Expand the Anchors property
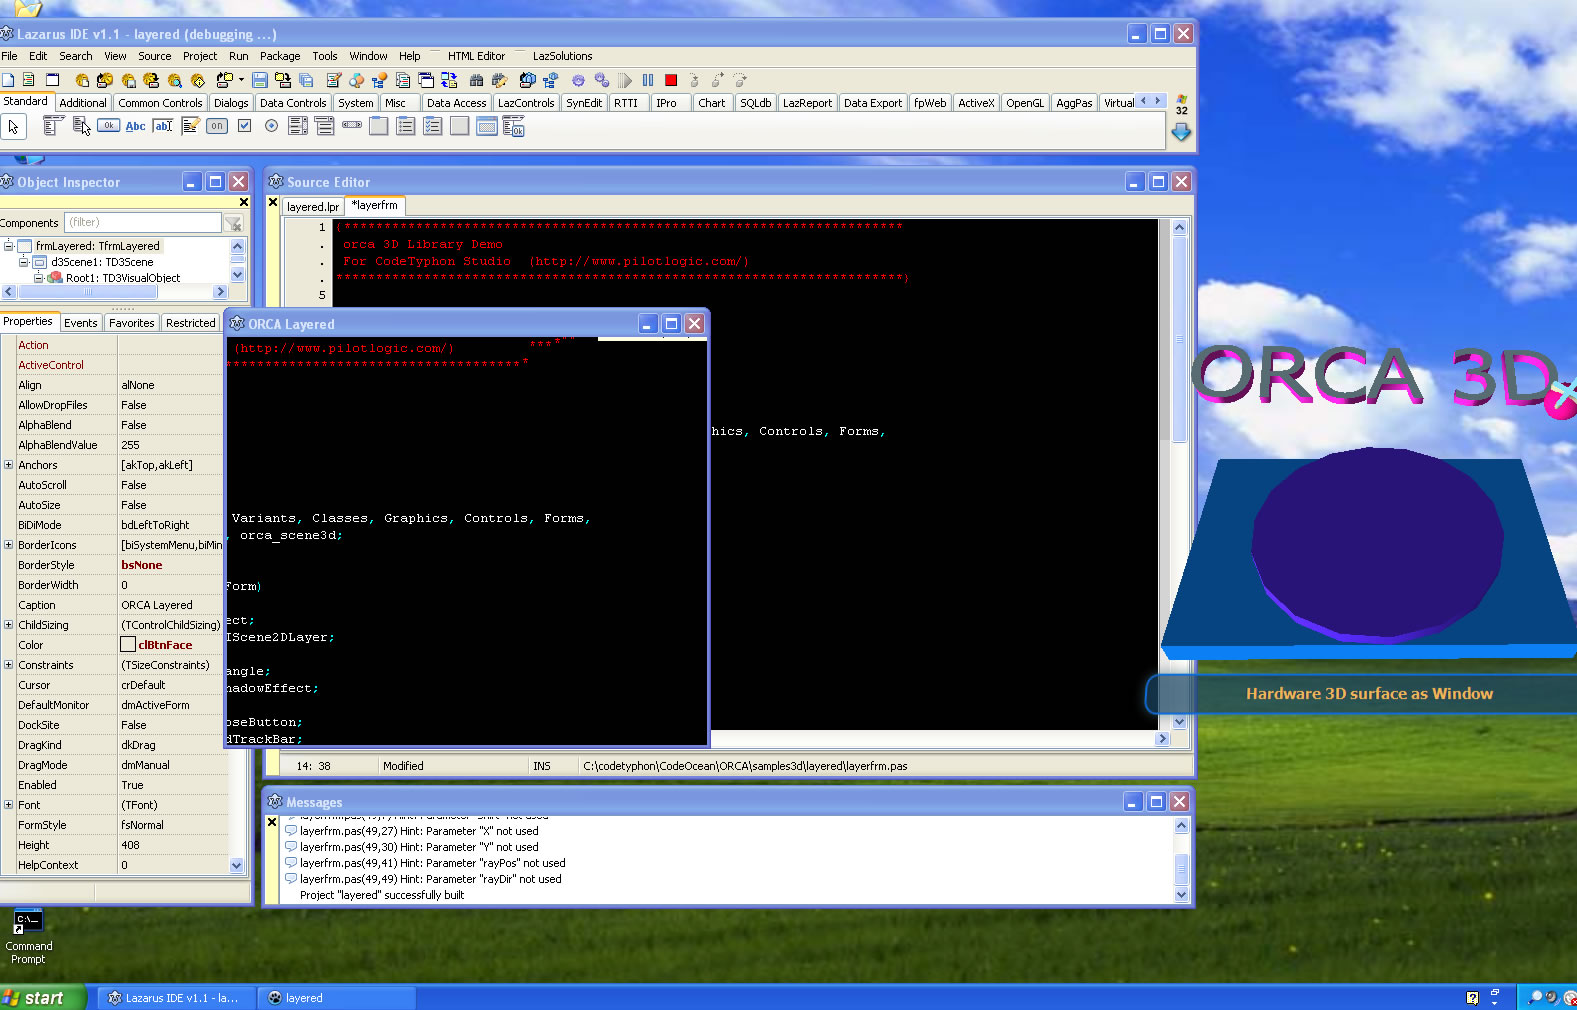Screen dimensions: 1577x1010 pyautogui.click(x=8, y=465)
